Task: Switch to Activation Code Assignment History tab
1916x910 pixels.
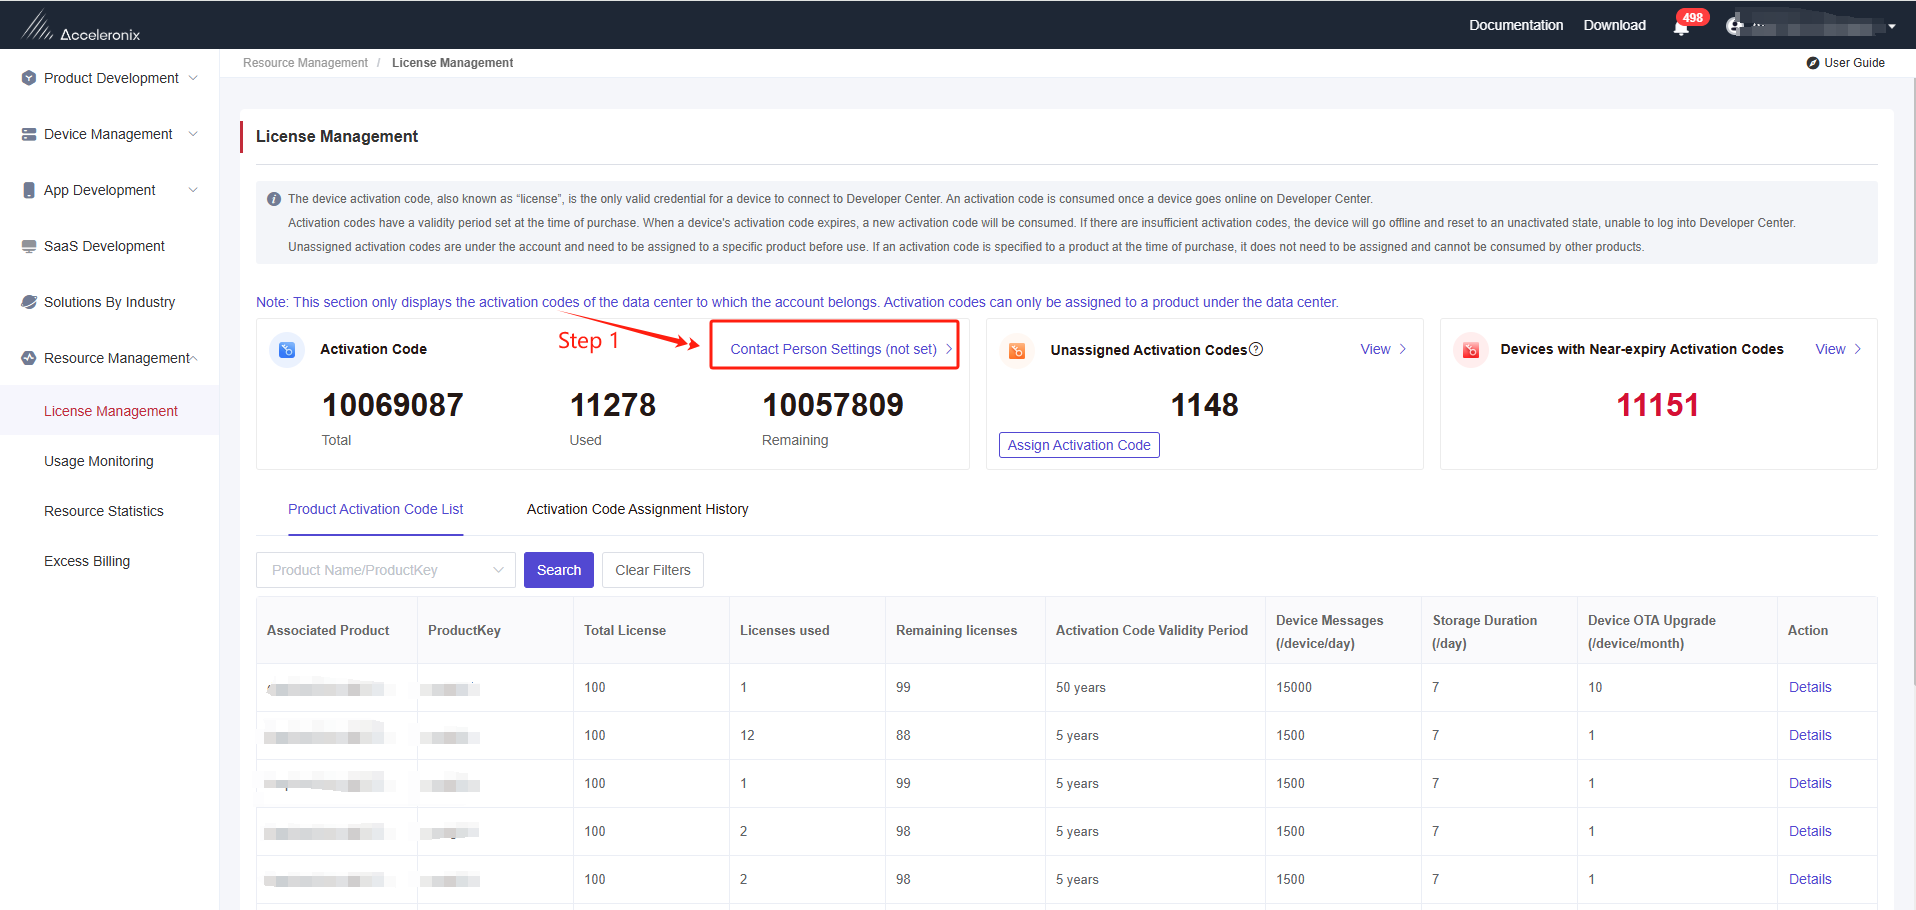Action: pyautogui.click(x=638, y=509)
